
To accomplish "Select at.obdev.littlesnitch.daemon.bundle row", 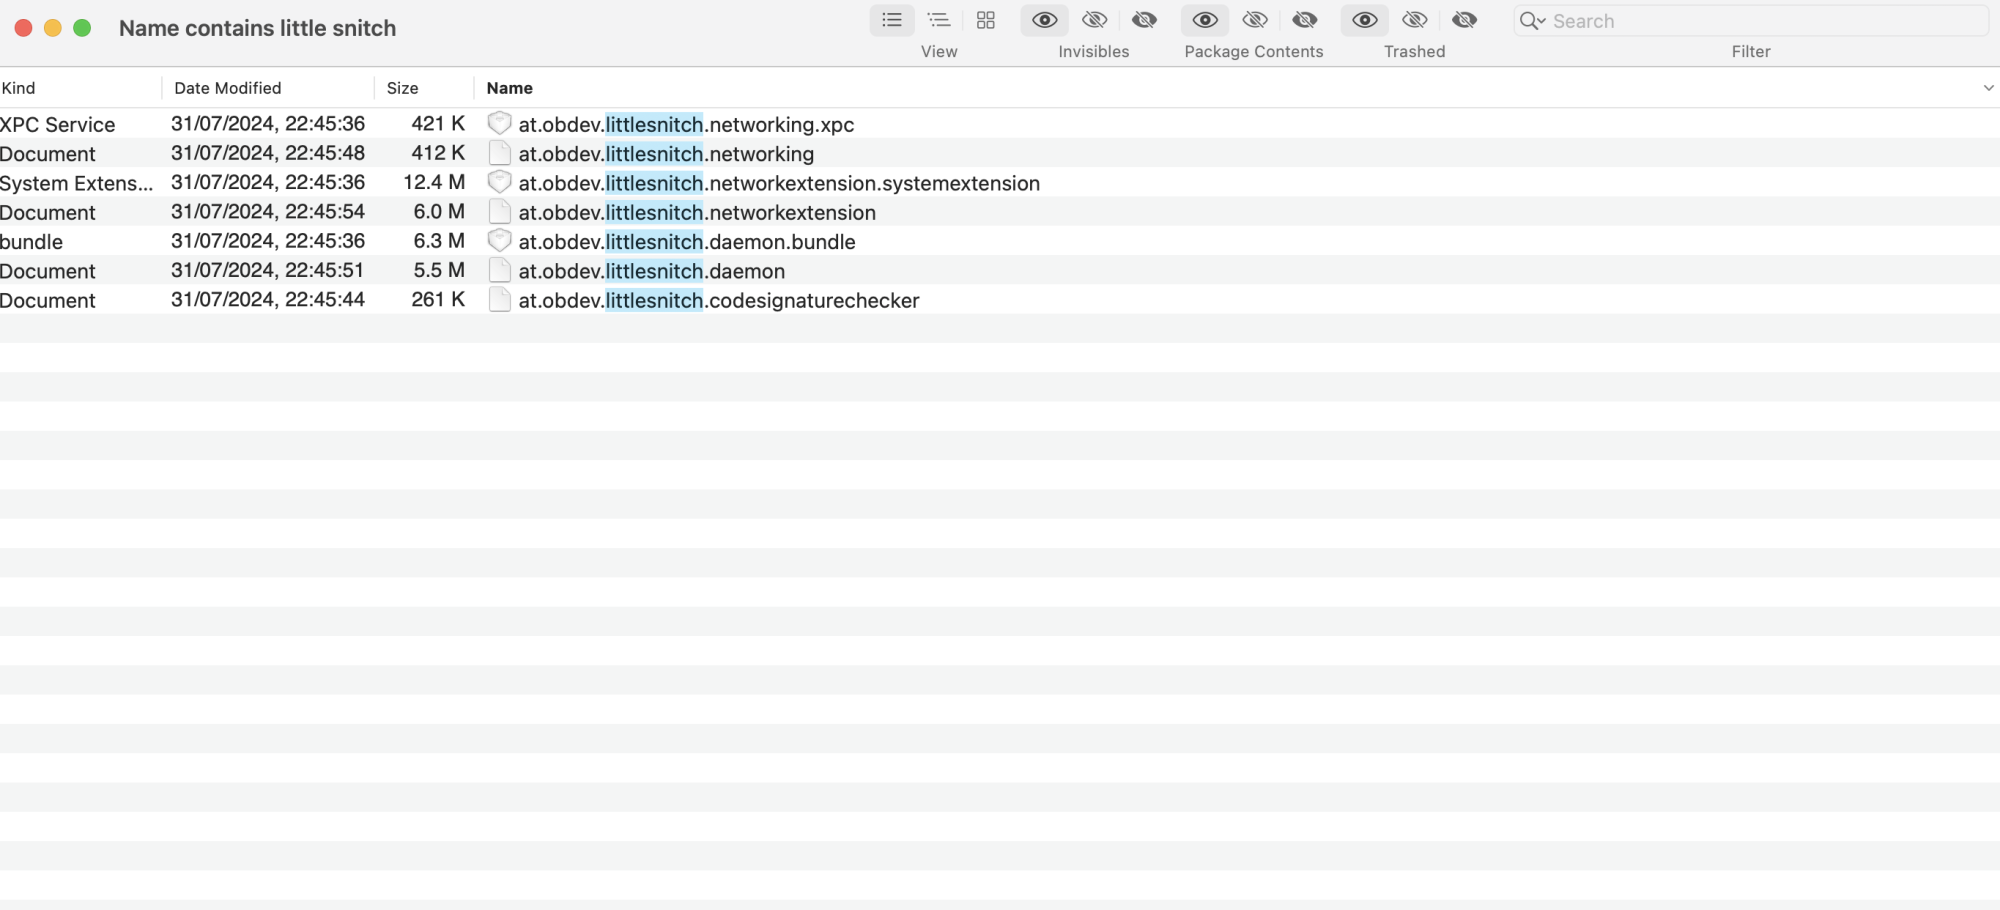I will point(1000,241).
